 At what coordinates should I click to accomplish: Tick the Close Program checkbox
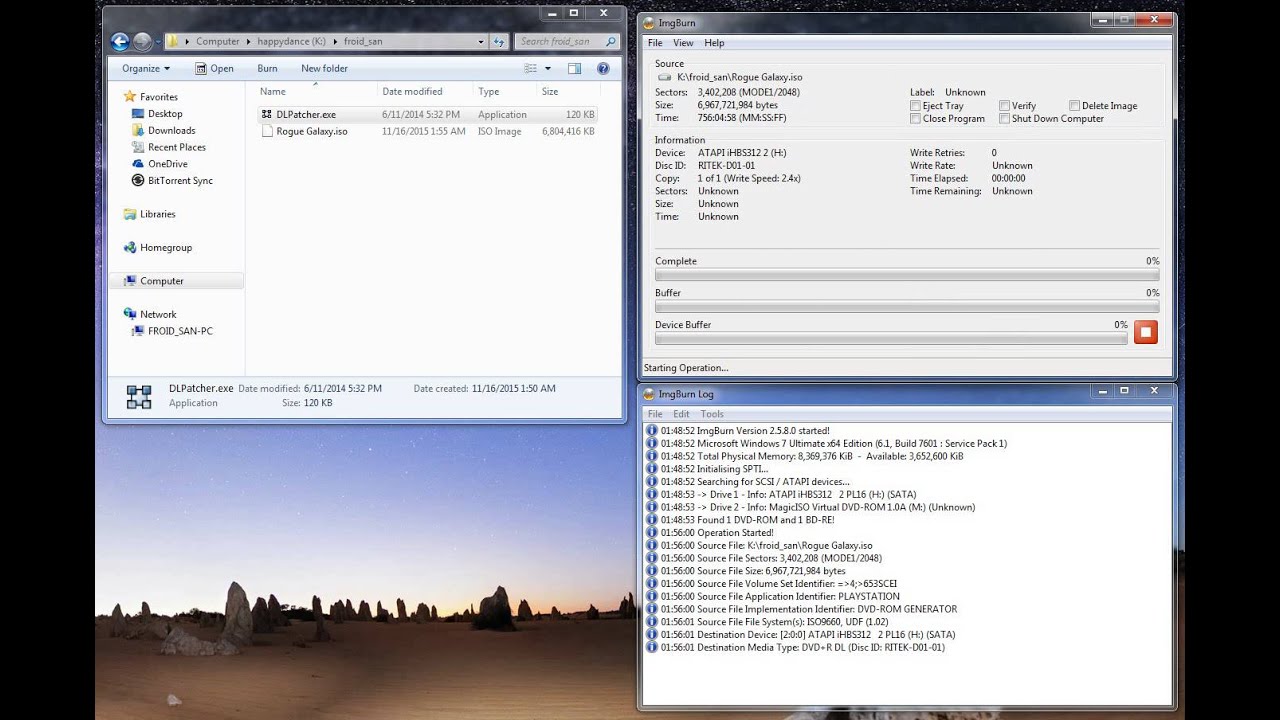(x=915, y=119)
